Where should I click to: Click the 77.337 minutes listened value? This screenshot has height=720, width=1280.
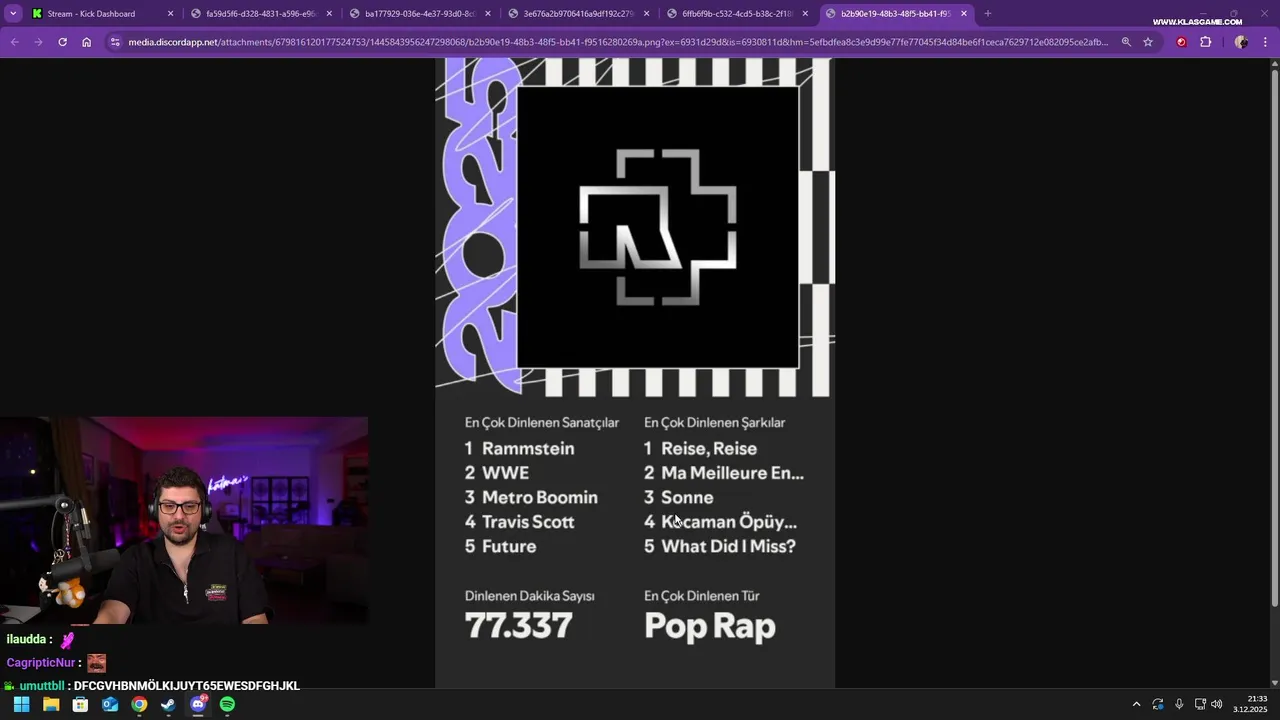tap(519, 626)
